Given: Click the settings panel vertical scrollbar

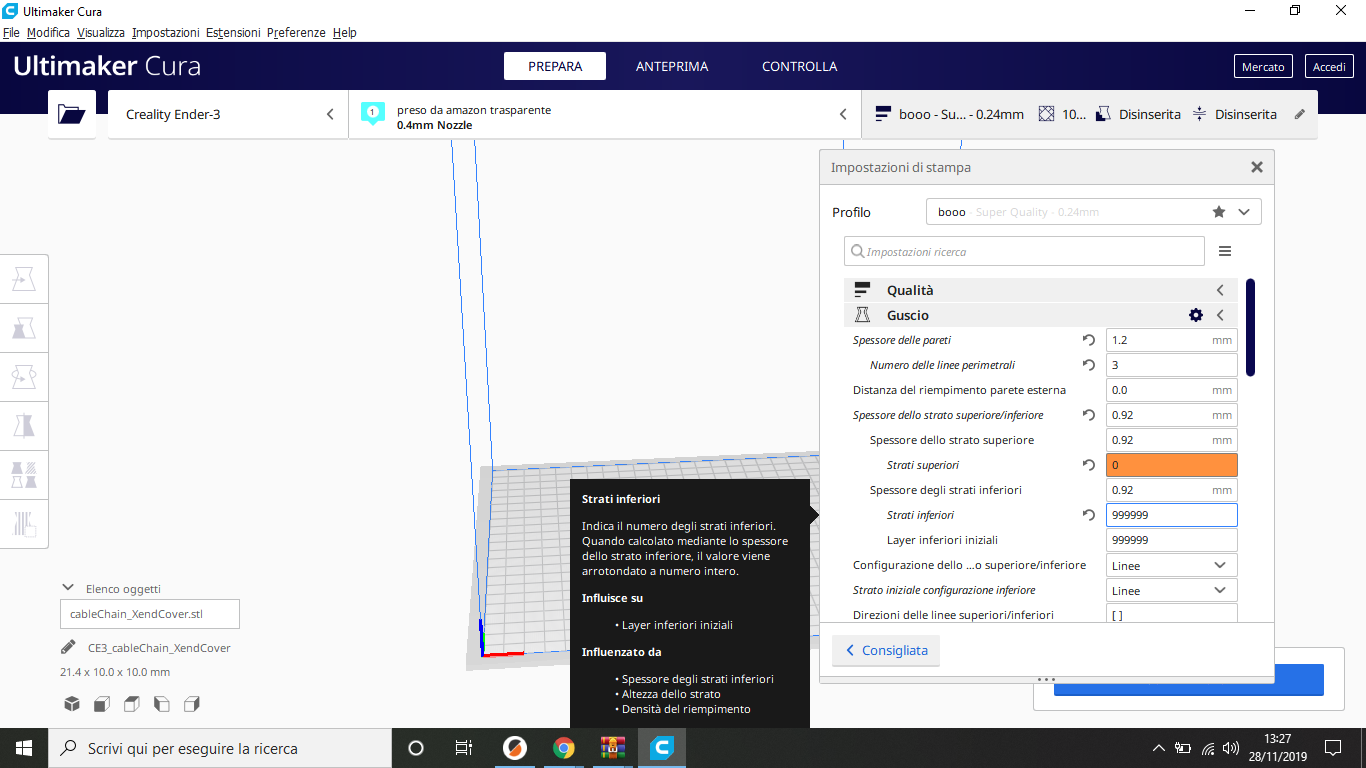Looking at the screenshot, I should [1250, 327].
